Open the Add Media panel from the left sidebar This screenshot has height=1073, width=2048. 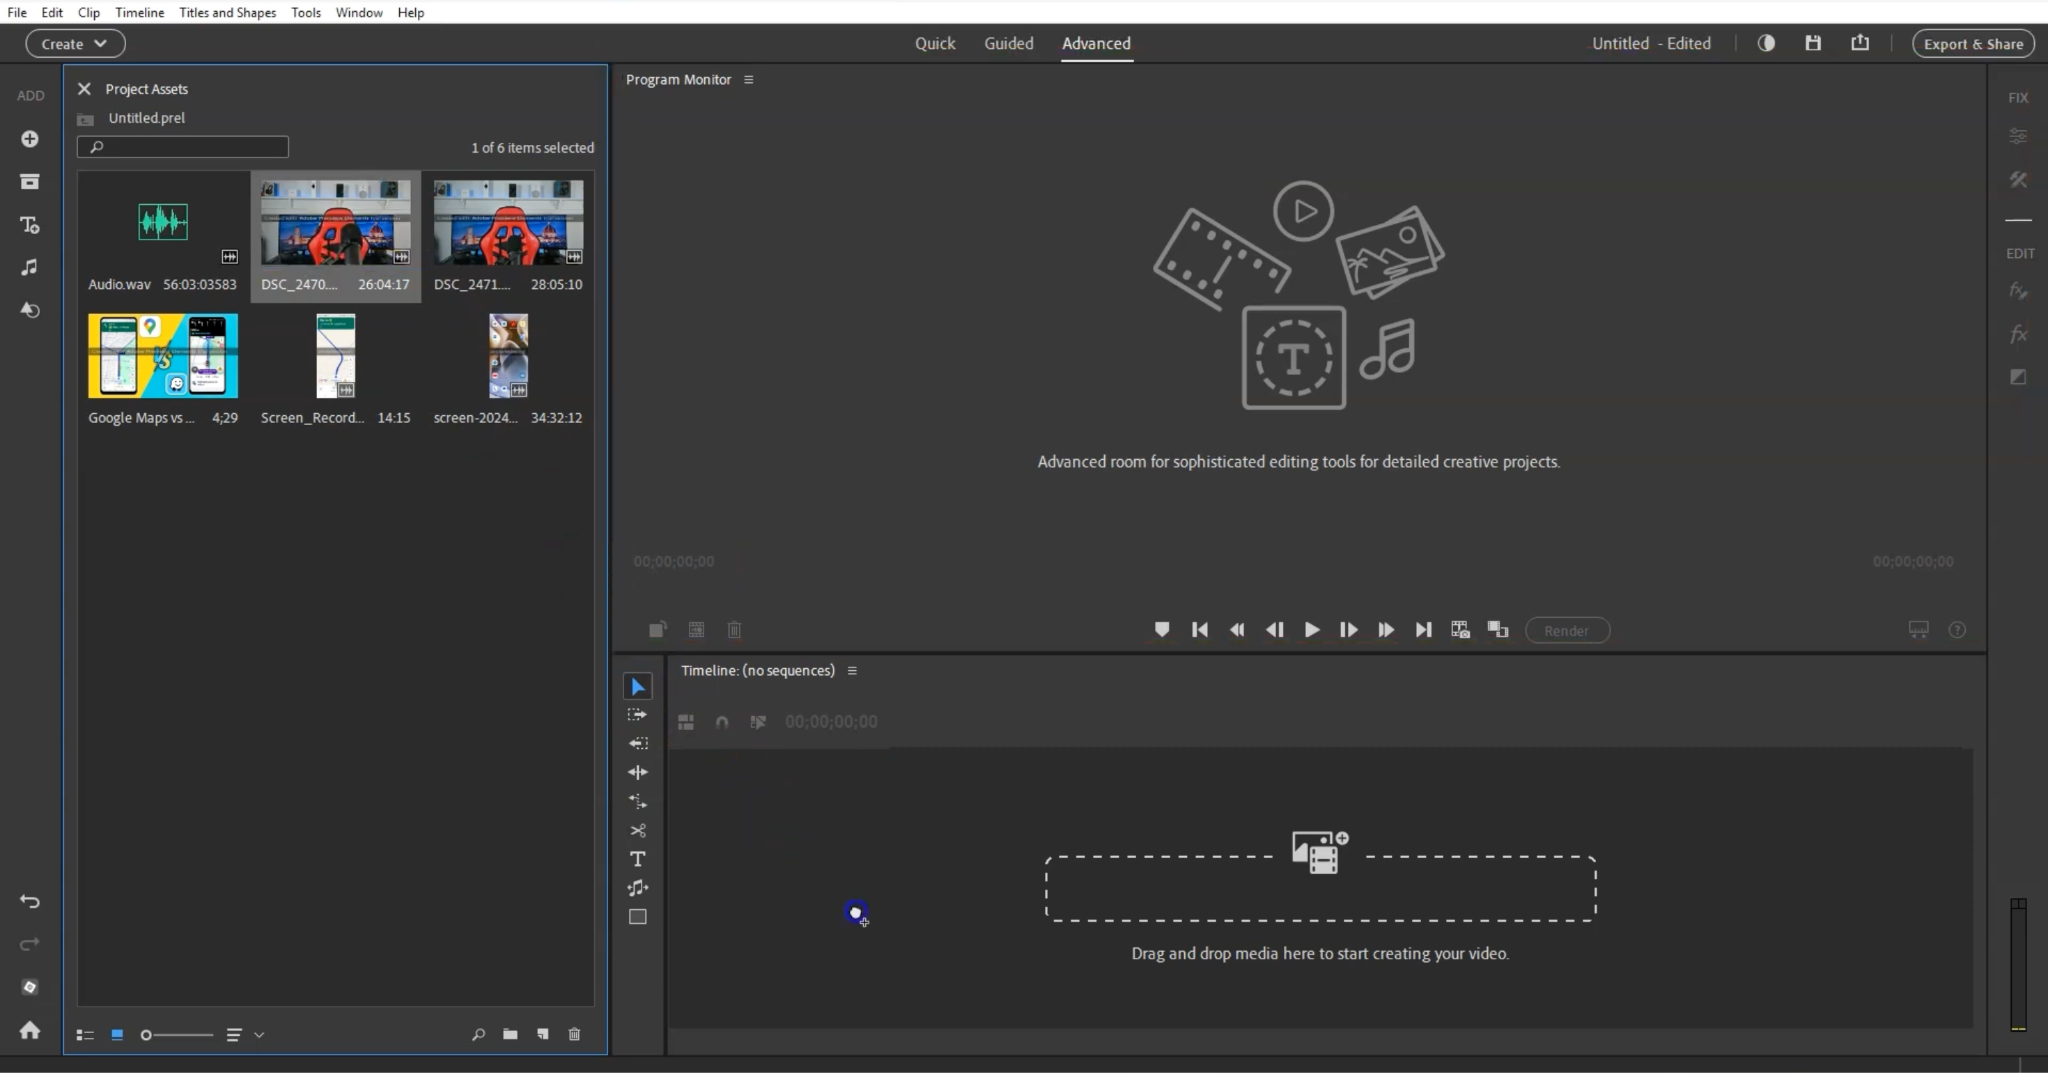pos(30,138)
